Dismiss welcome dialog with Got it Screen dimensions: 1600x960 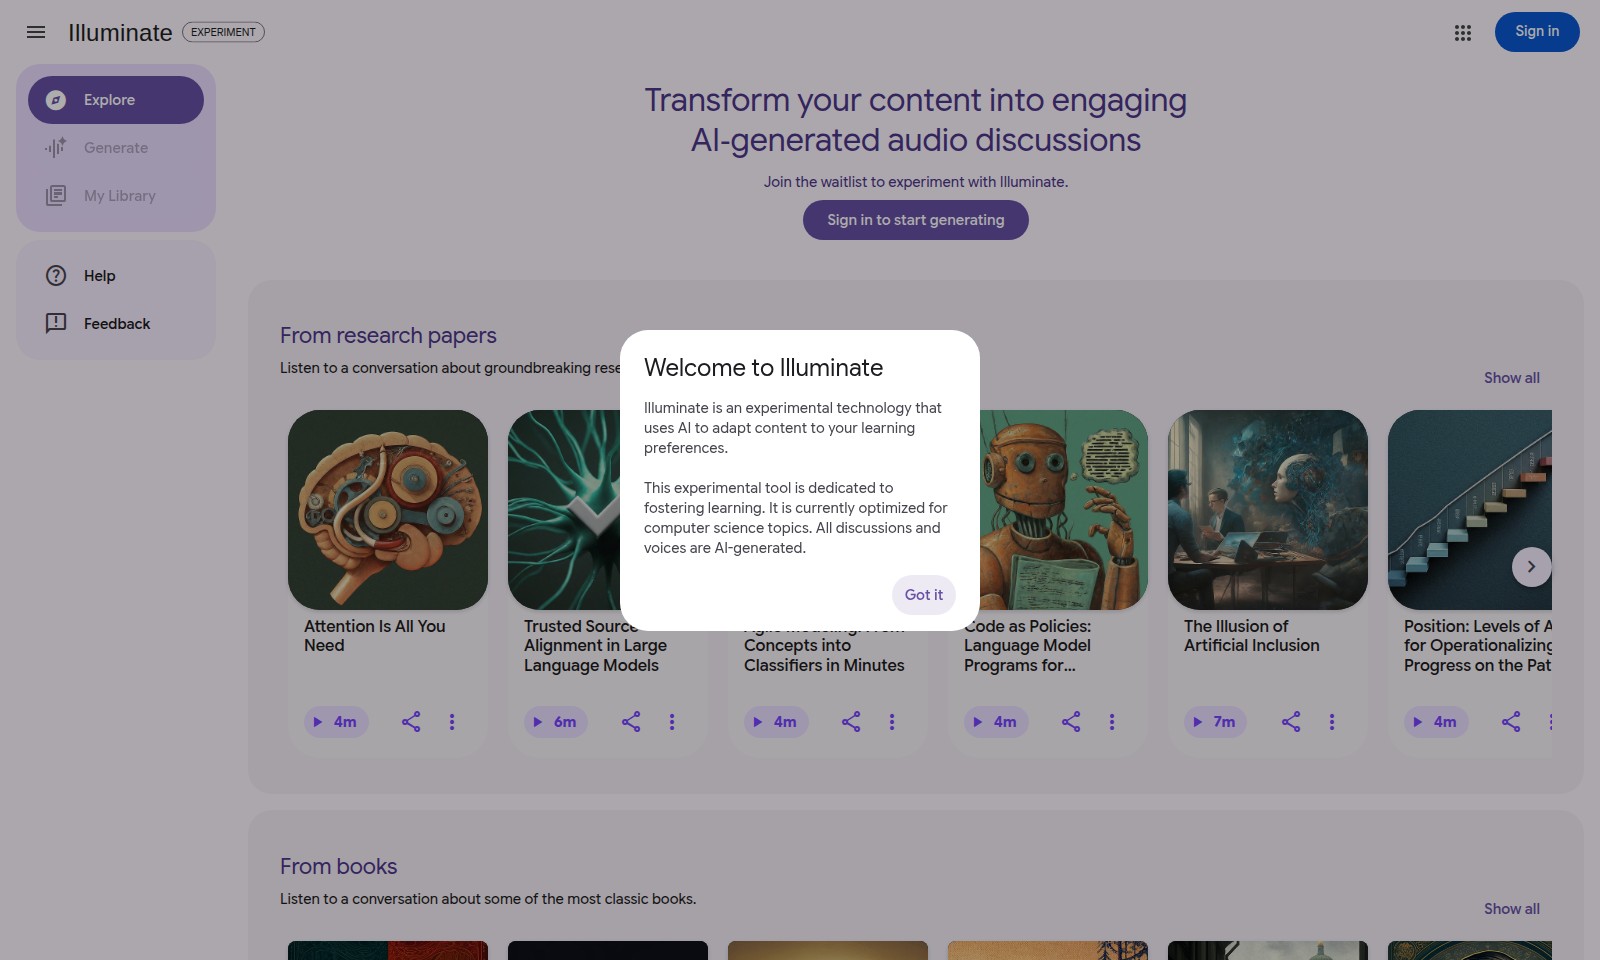point(924,595)
